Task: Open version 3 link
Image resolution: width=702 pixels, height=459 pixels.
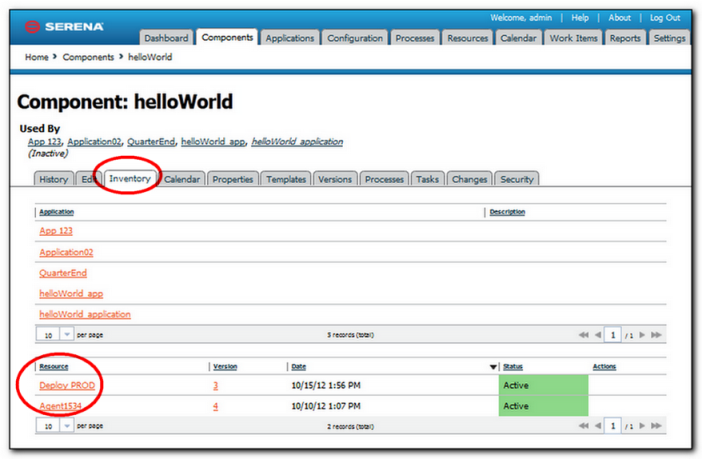Action: coord(216,386)
